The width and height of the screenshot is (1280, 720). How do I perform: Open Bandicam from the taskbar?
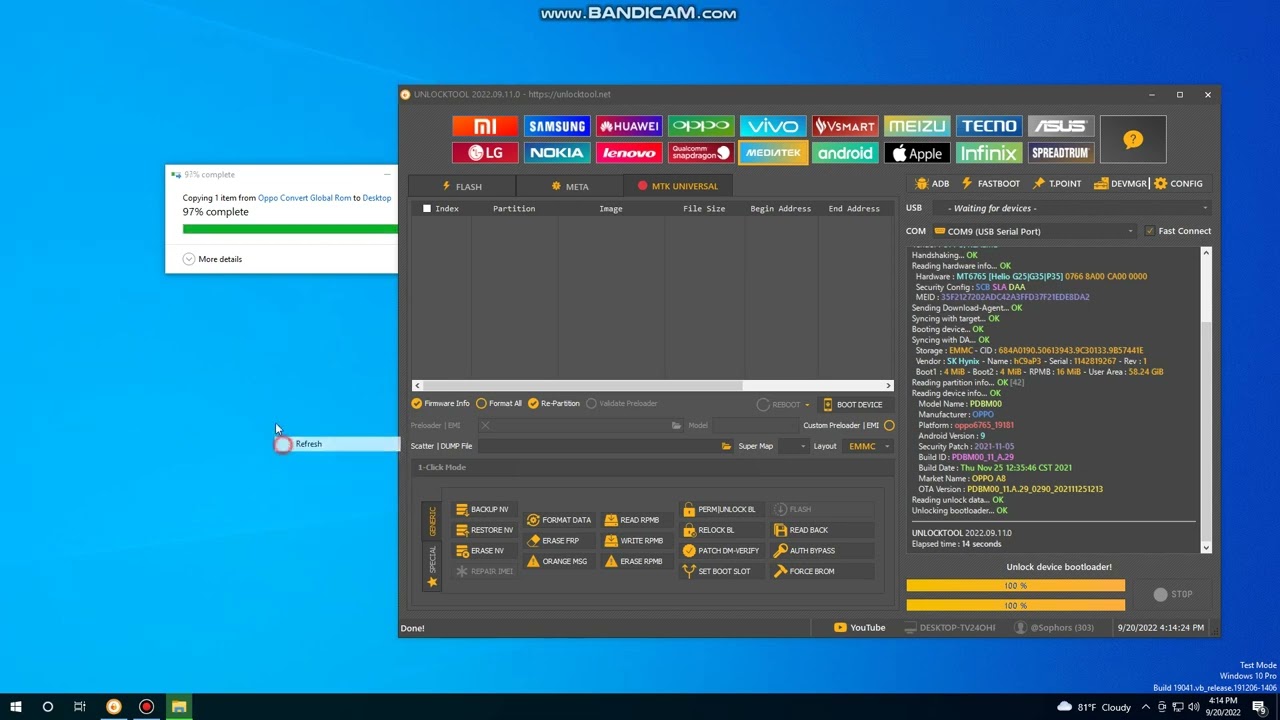[x=146, y=707]
